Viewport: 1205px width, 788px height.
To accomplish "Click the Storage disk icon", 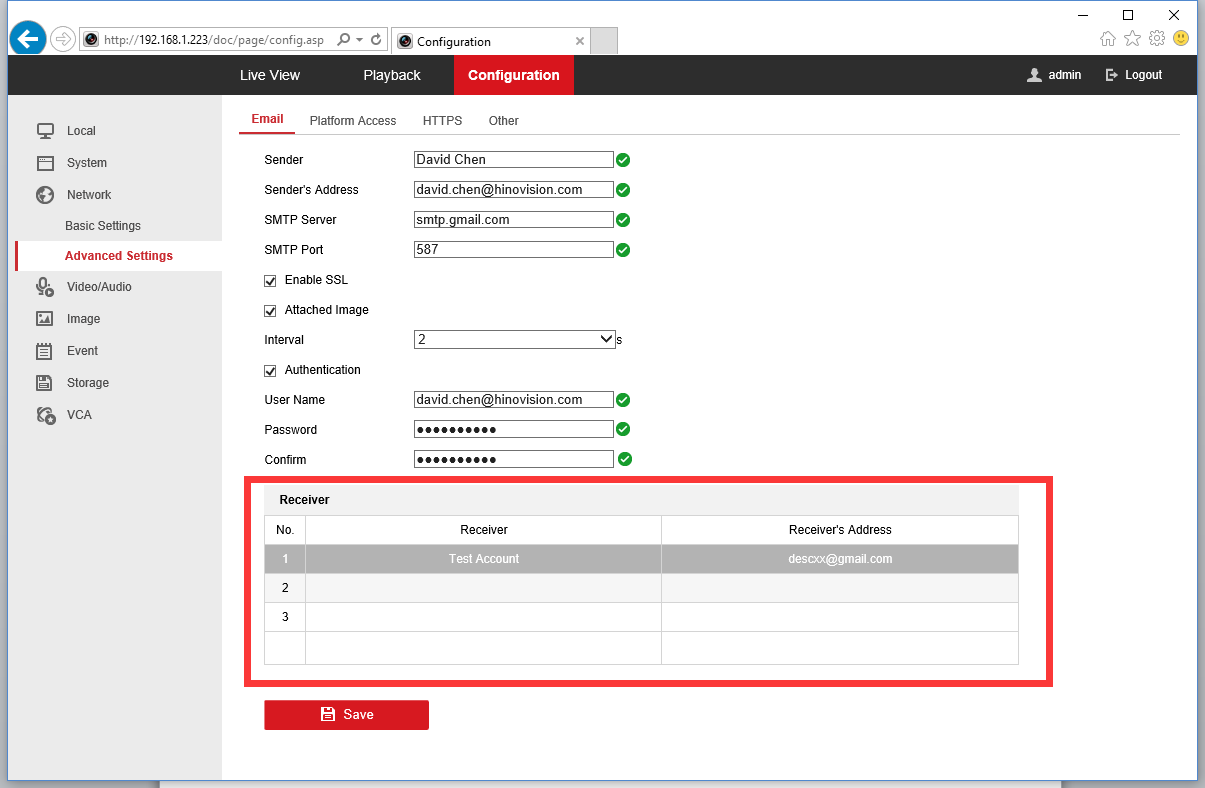I will pyautogui.click(x=45, y=383).
